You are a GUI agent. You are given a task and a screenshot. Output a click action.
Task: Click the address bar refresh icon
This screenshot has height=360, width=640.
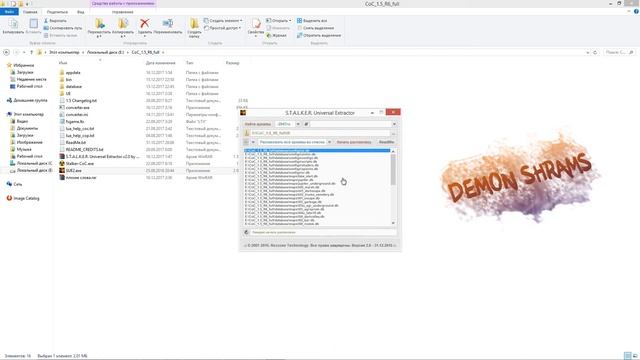tap(595, 52)
